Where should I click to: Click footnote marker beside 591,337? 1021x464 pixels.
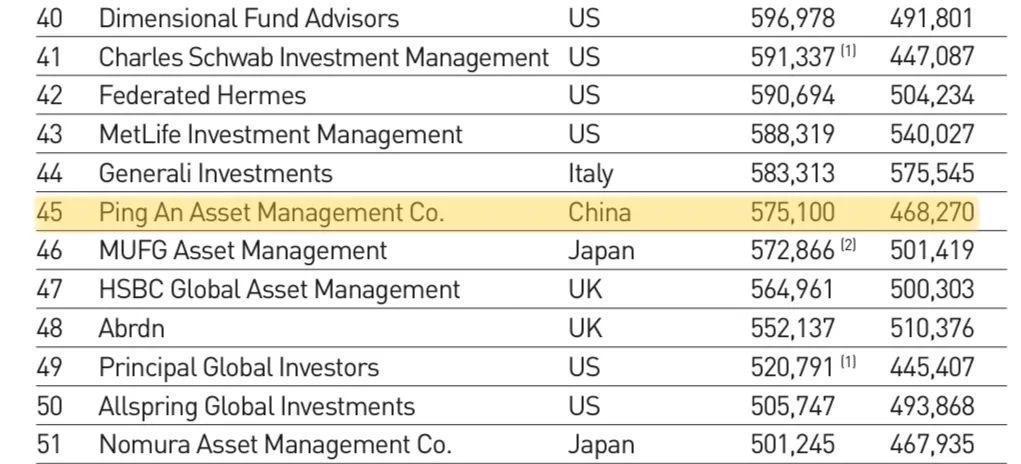point(848,51)
